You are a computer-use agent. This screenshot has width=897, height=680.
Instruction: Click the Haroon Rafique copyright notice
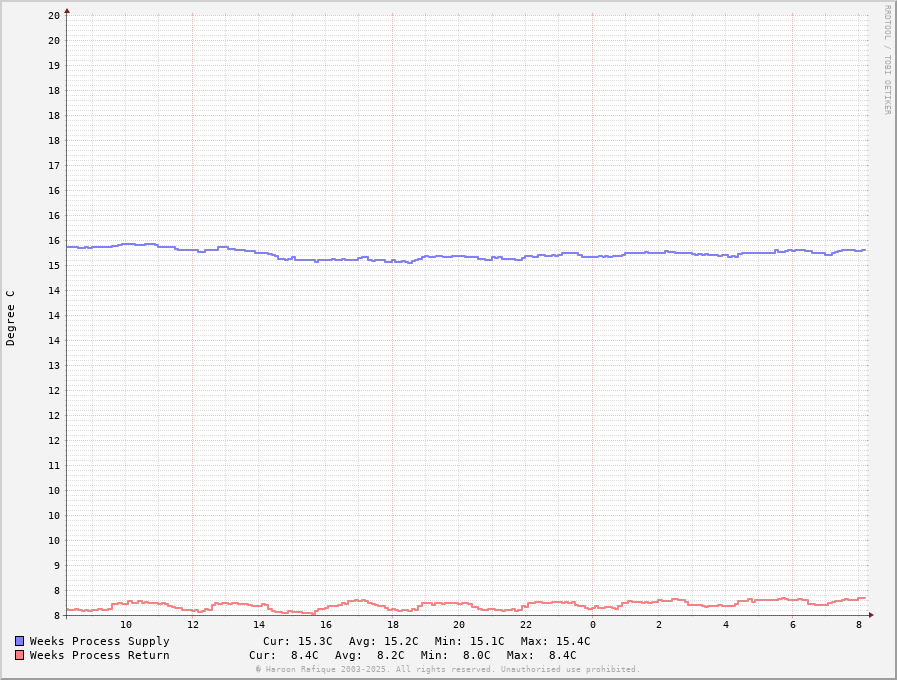(x=447, y=669)
